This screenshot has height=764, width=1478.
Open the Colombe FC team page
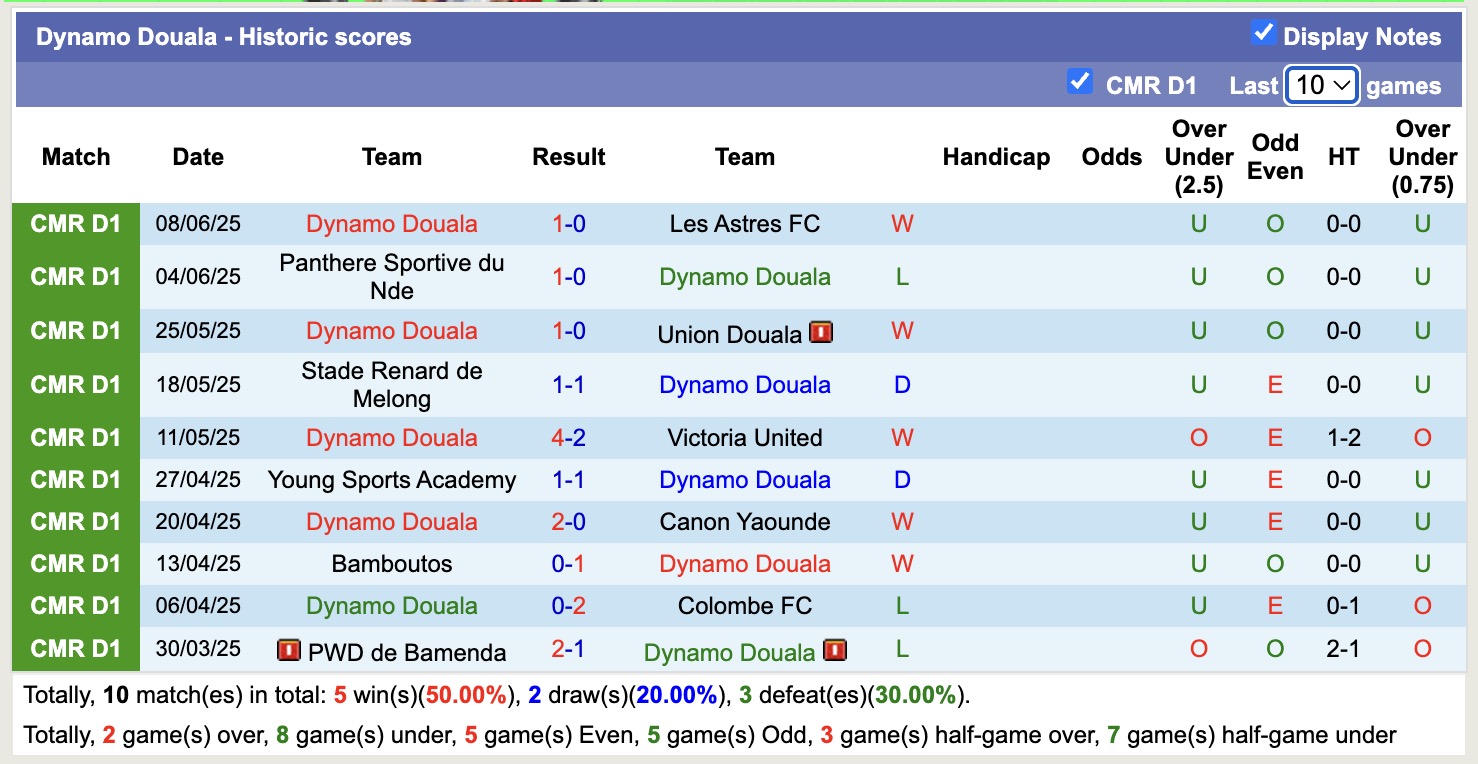click(x=744, y=606)
